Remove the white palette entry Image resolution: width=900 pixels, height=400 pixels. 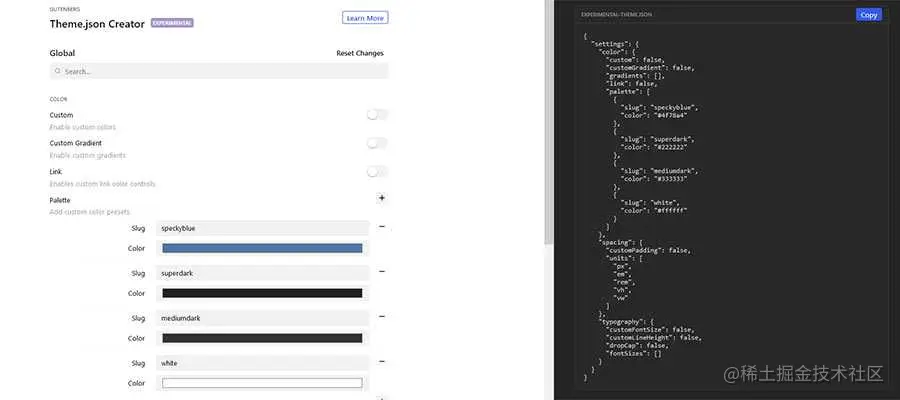[382, 362]
